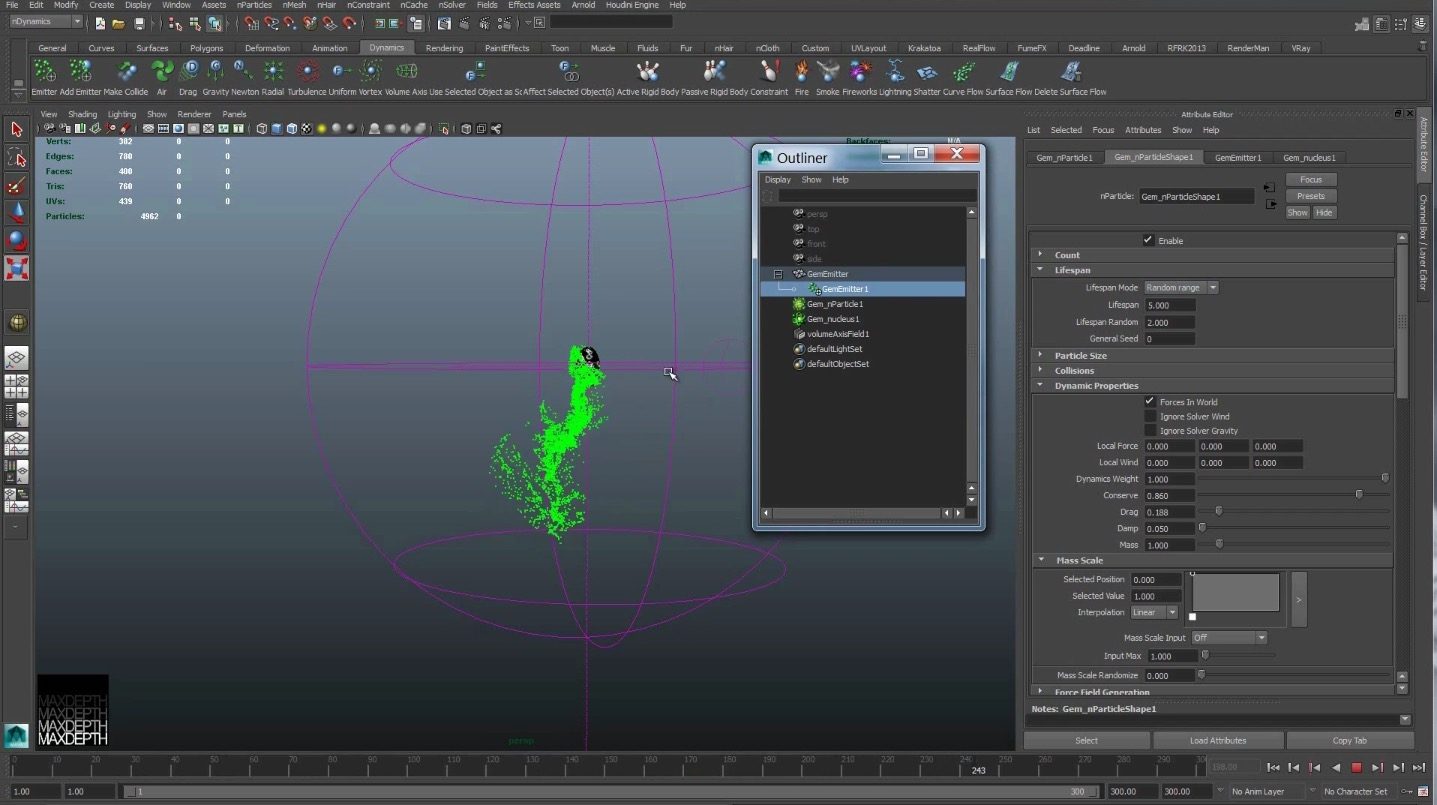
Task: Click the Copy Tab button
Action: [x=1350, y=741]
